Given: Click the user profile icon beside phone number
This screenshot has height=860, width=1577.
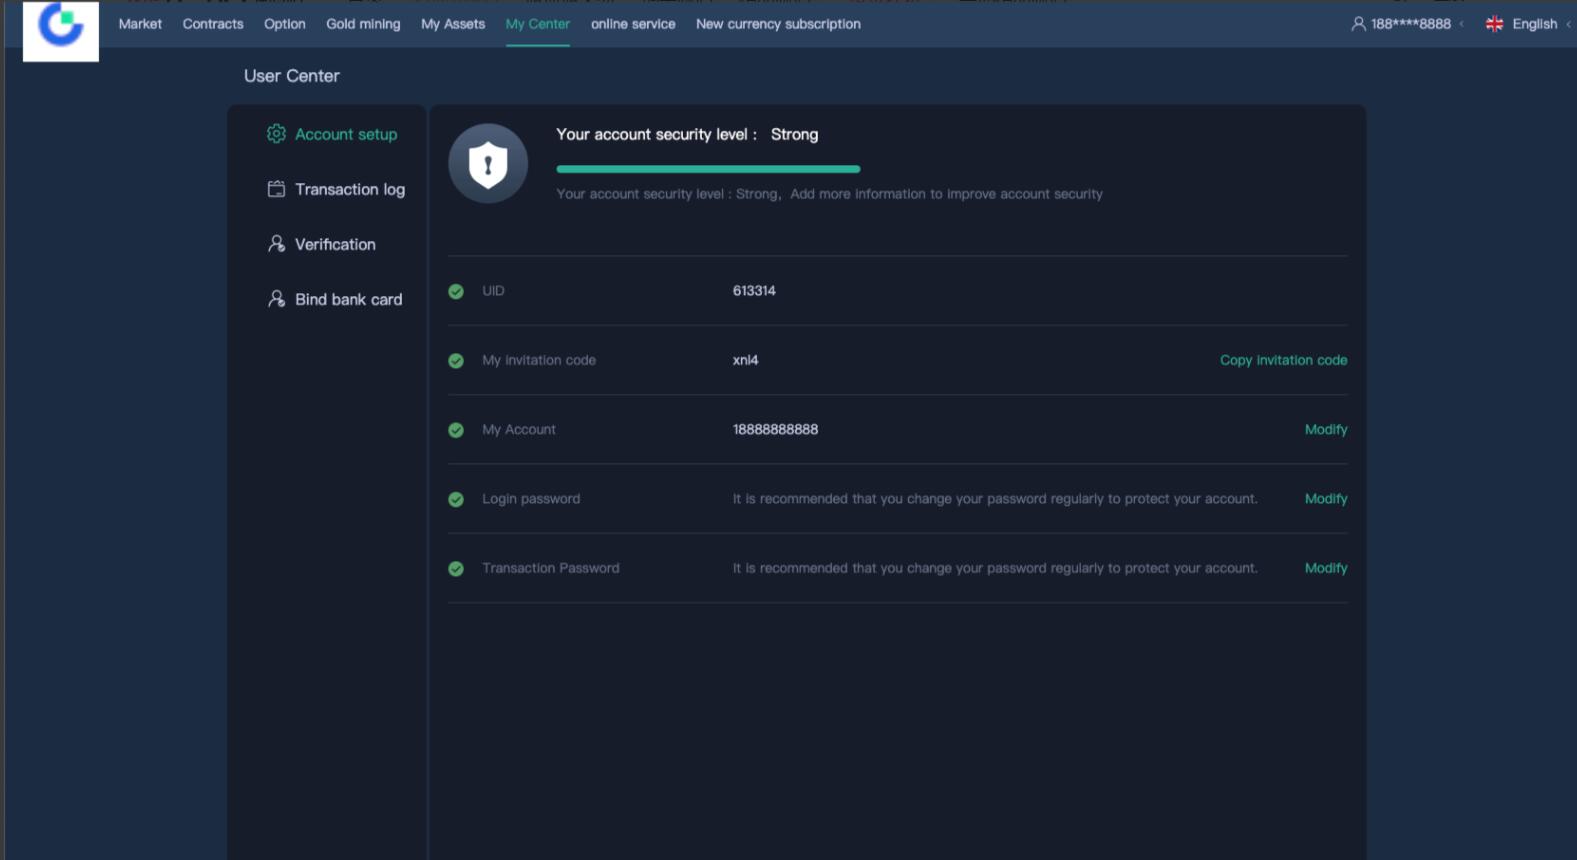Looking at the screenshot, I should click(x=1358, y=24).
